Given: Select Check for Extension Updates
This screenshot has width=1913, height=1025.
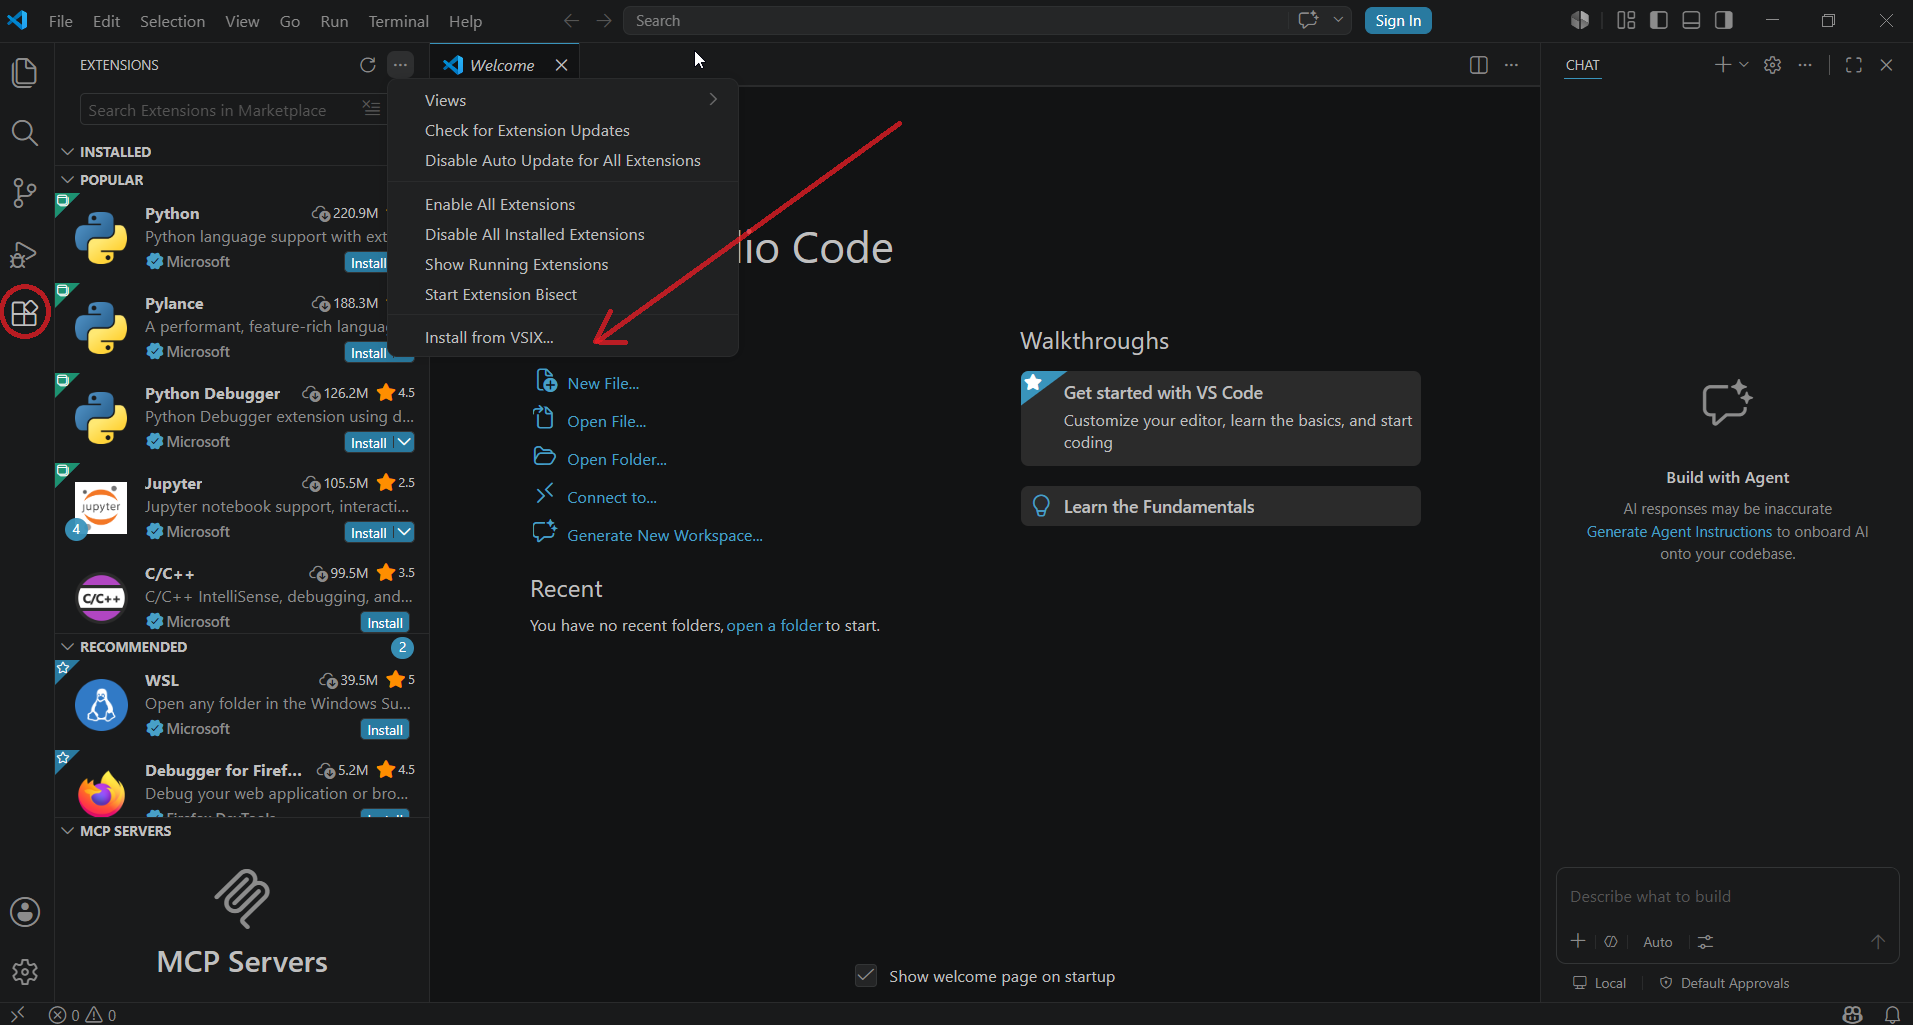Looking at the screenshot, I should (x=563, y=130).
